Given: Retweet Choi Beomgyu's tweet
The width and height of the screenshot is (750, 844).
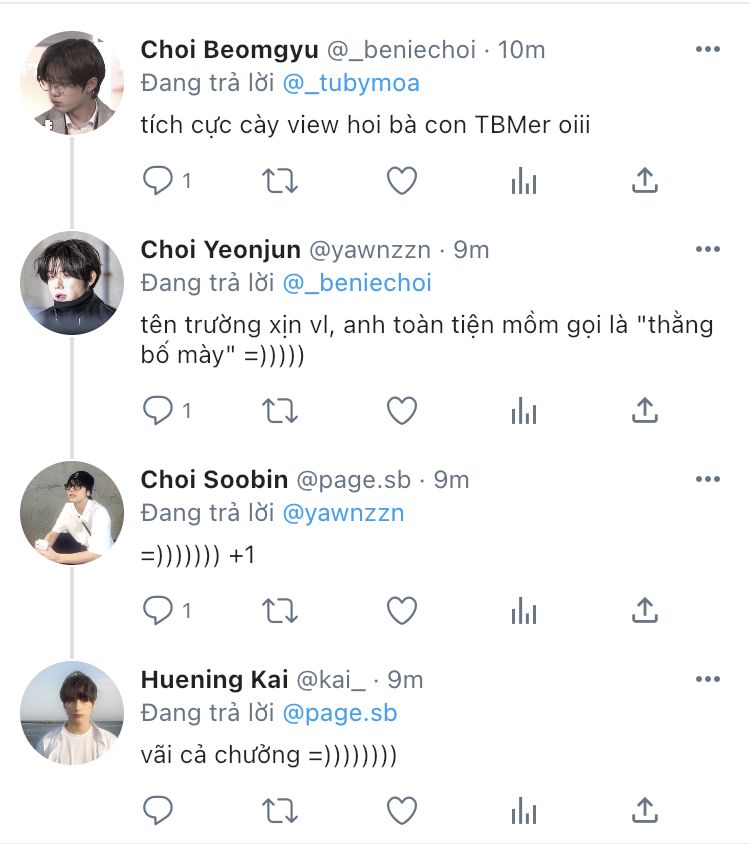Looking at the screenshot, I should pos(279,180).
